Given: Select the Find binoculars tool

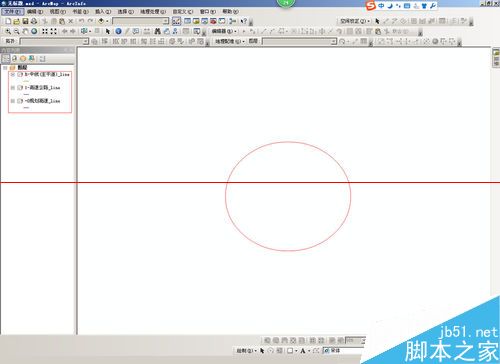Looking at the screenshot, I should point(157,31).
